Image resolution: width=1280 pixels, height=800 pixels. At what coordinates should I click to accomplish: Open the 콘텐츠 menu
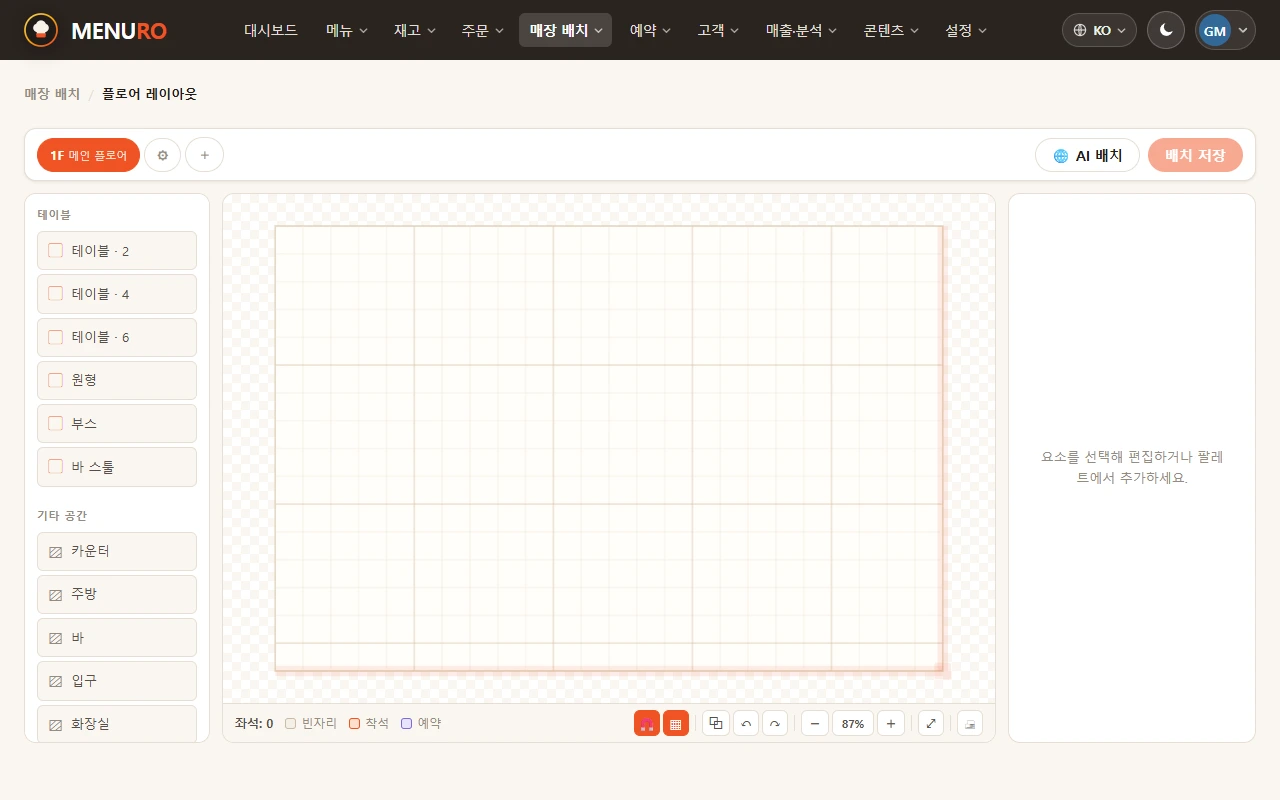[x=892, y=30]
